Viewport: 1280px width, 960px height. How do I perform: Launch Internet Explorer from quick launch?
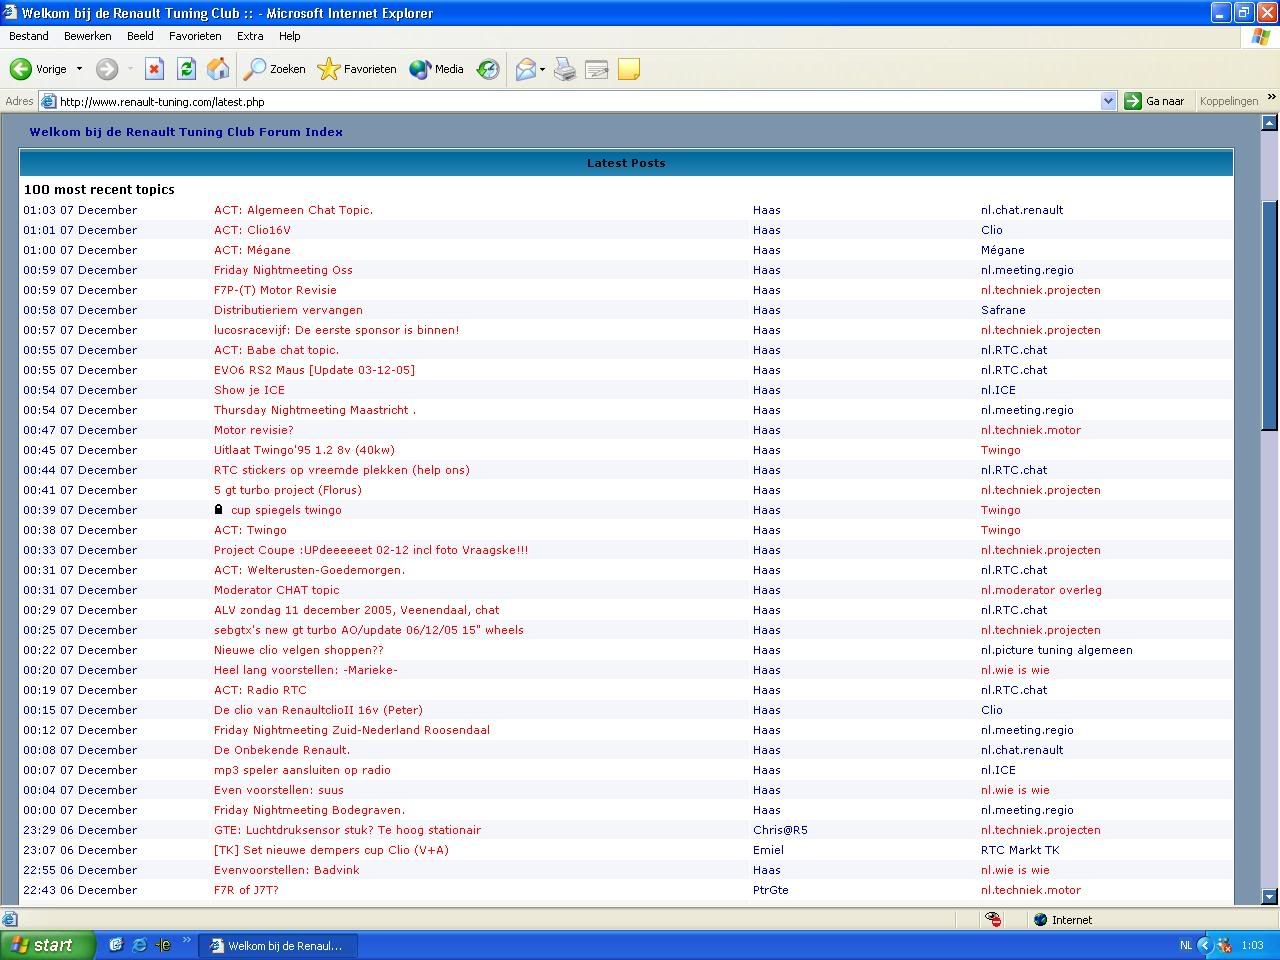(x=140, y=945)
